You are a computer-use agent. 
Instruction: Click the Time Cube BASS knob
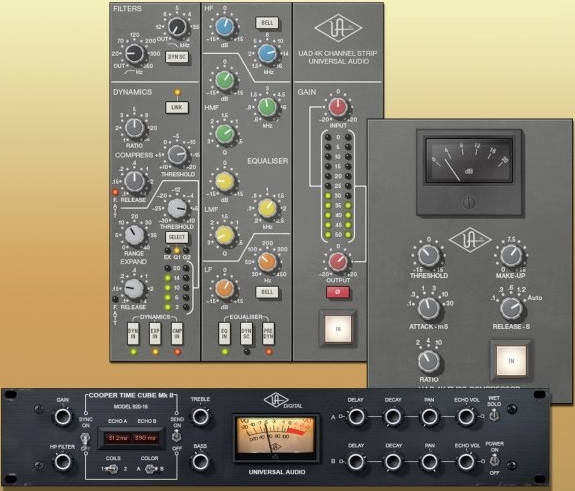pos(200,462)
